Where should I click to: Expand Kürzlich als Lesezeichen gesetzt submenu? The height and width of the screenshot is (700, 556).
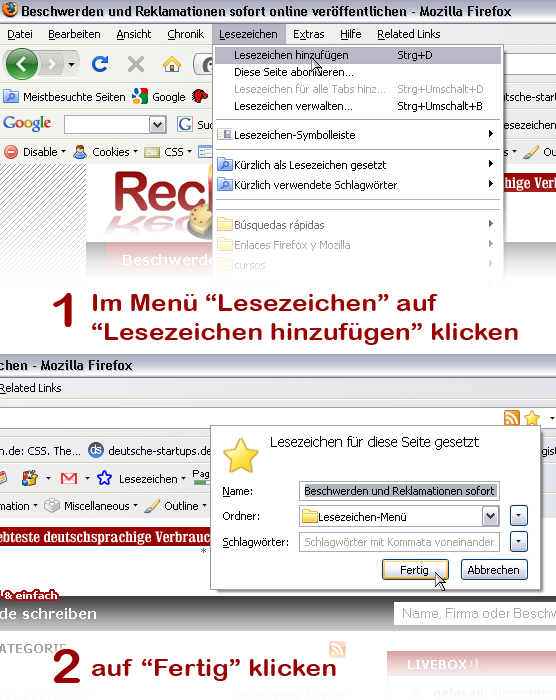(358, 165)
